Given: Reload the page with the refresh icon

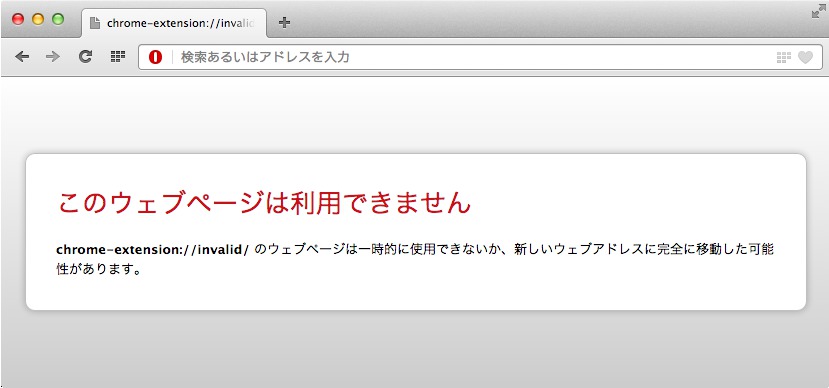Looking at the screenshot, I should tap(85, 57).
